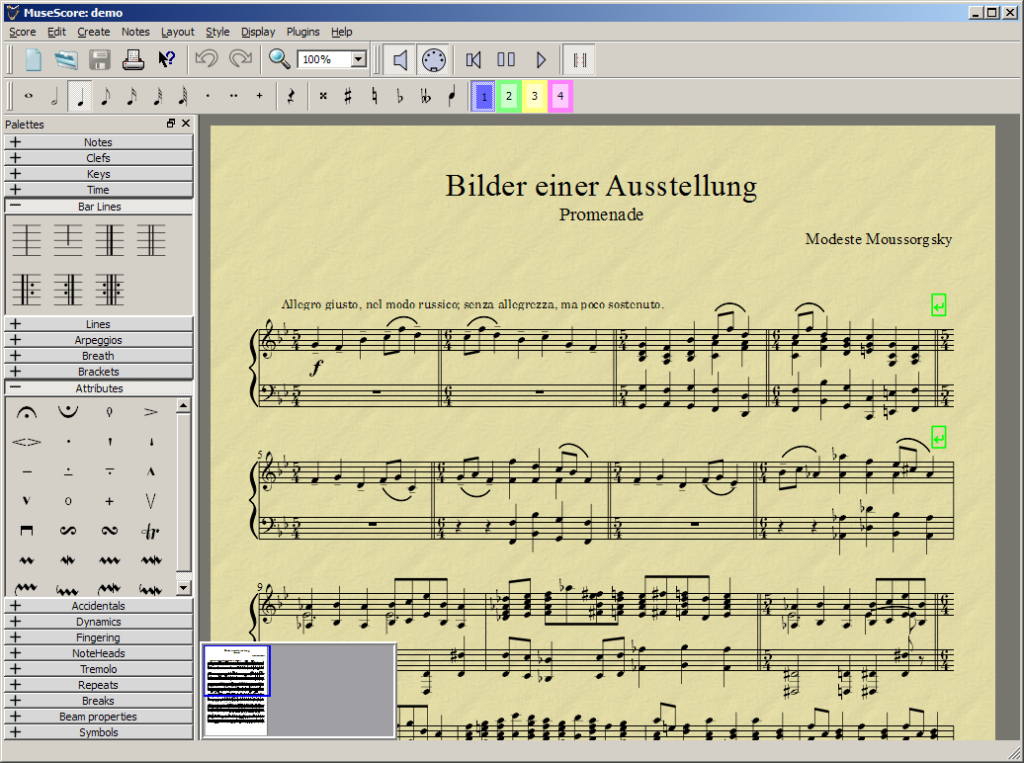
Task: Pick the final thin-thick bar line
Action: click(110, 240)
